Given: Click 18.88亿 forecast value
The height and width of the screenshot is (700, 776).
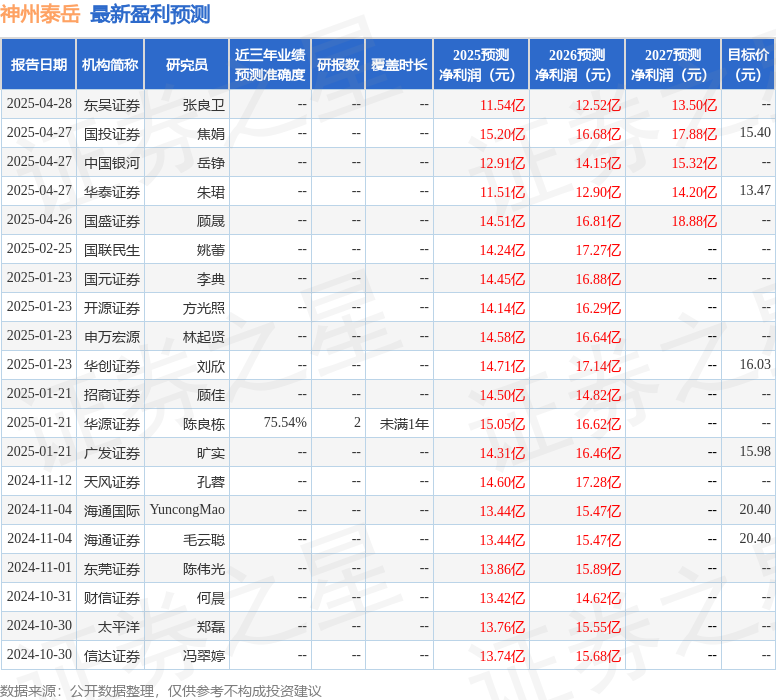Looking at the screenshot, I should pos(694,221).
